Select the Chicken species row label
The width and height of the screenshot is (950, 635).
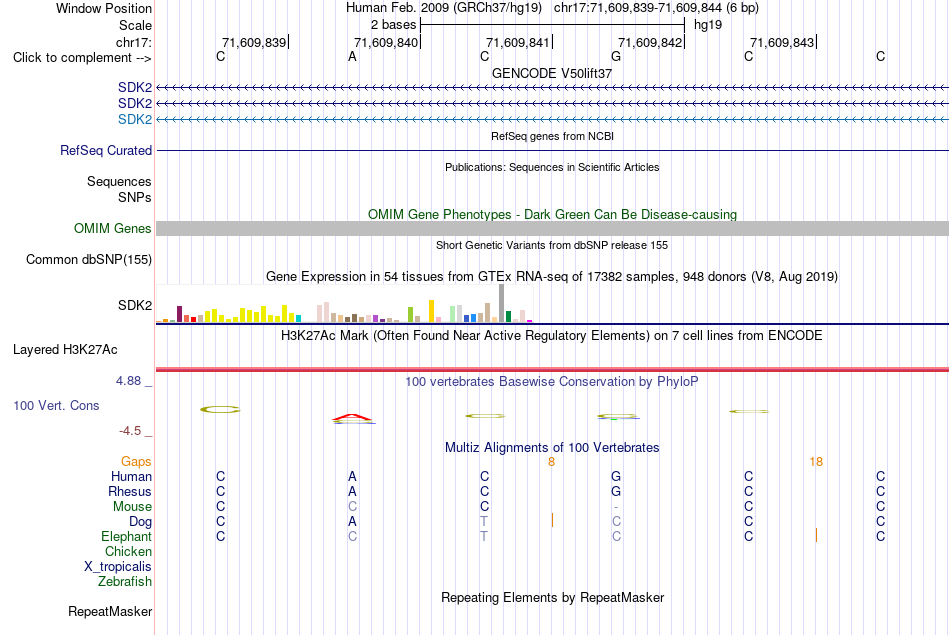tap(128, 551)
